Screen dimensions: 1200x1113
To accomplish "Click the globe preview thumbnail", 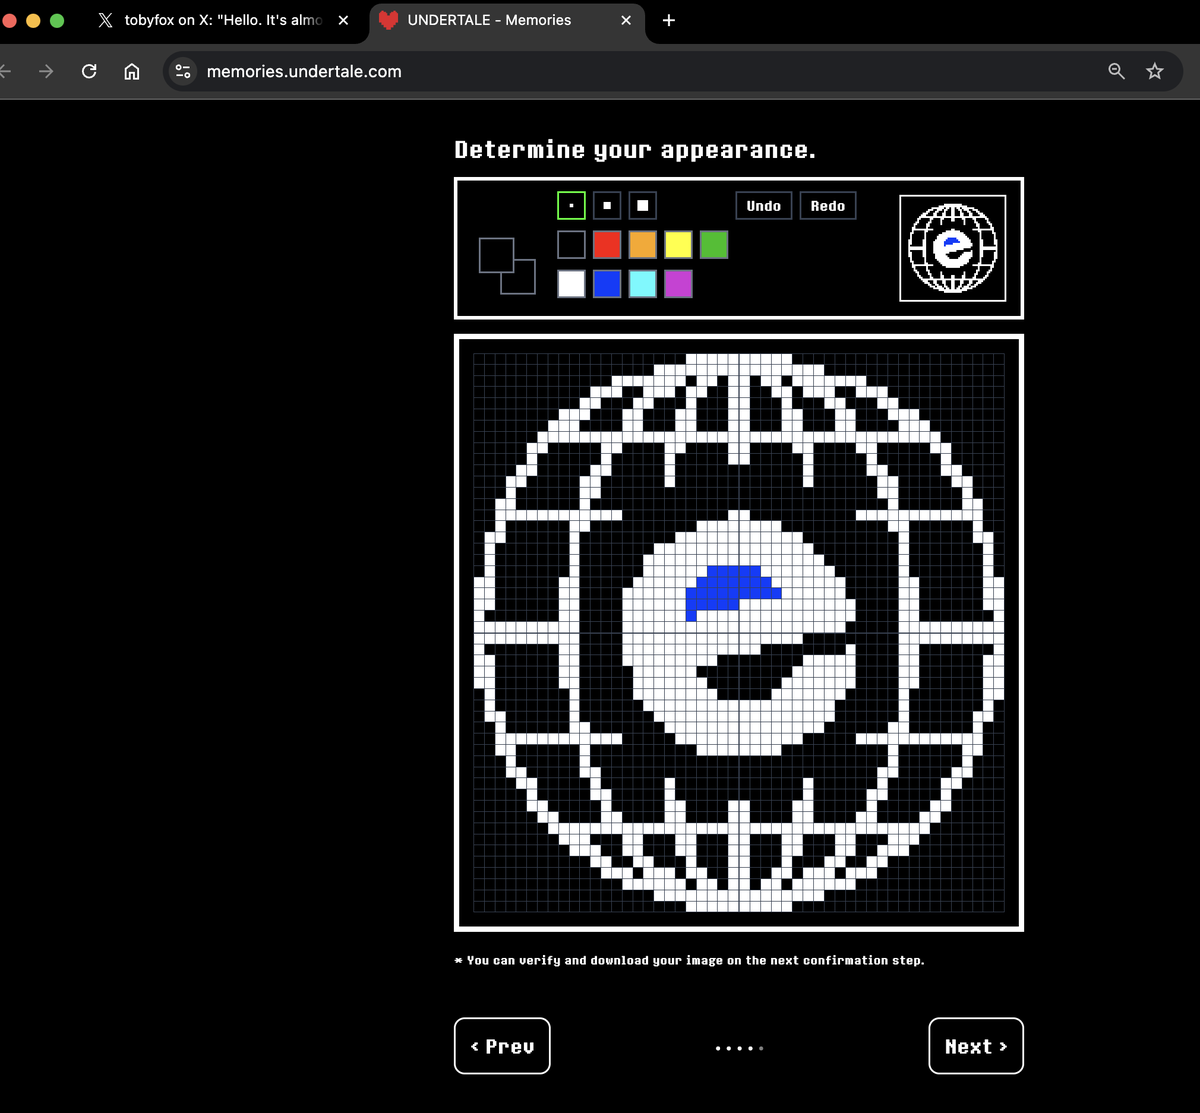I will [x=953, y=248].
